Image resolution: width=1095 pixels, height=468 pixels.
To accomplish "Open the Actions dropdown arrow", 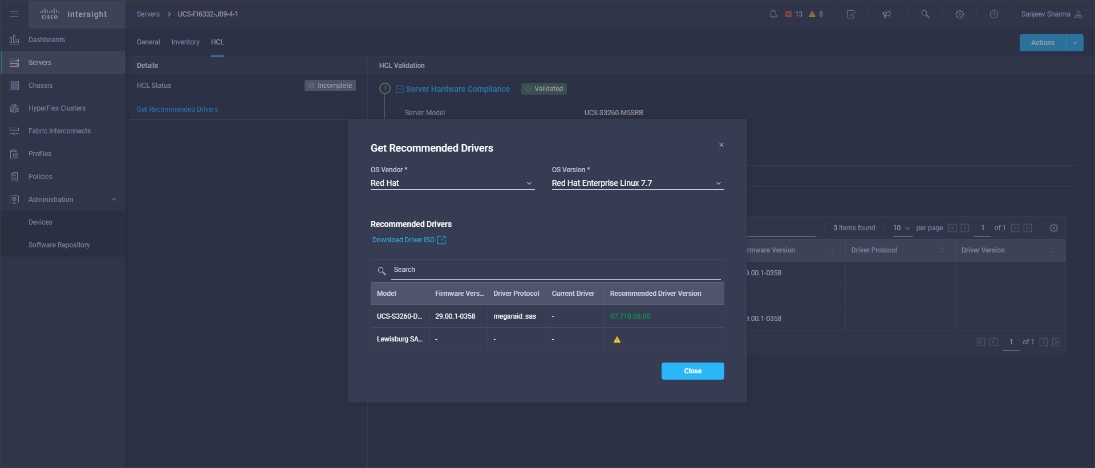I will pos(1075,43).
